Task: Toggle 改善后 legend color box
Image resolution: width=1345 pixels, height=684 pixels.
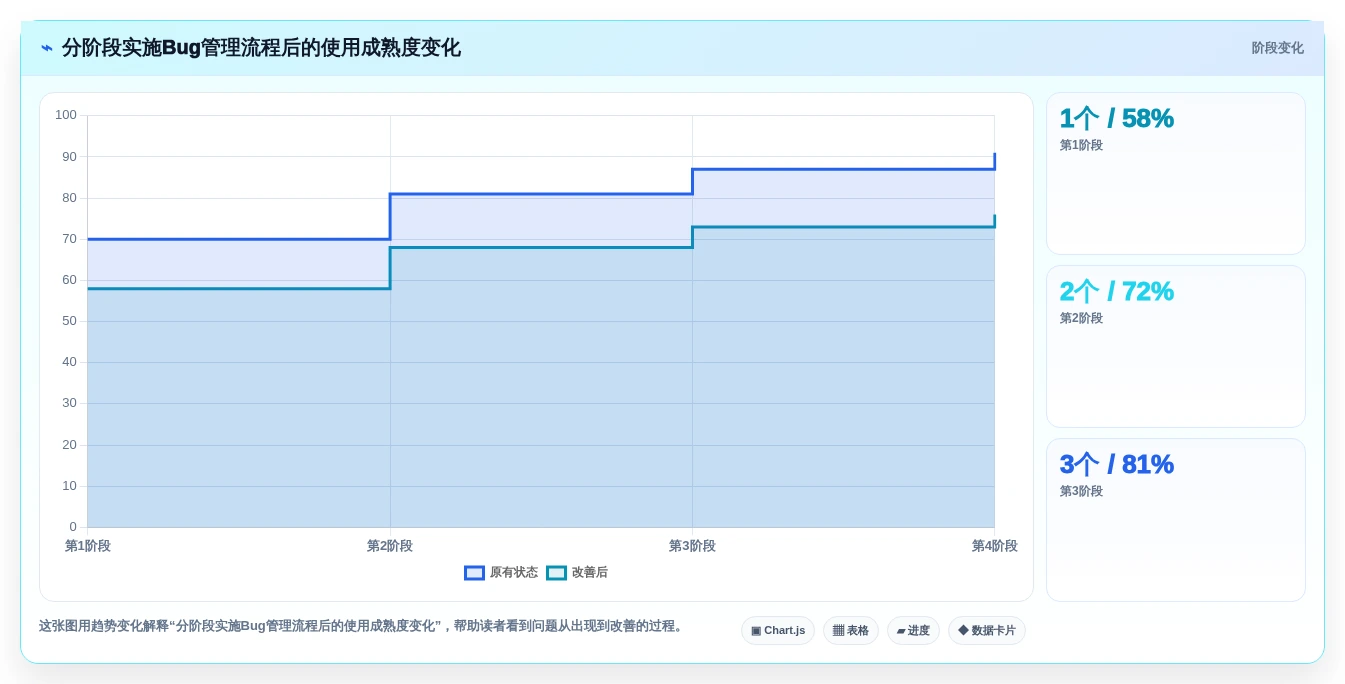Action: click(x=556, y=573)
